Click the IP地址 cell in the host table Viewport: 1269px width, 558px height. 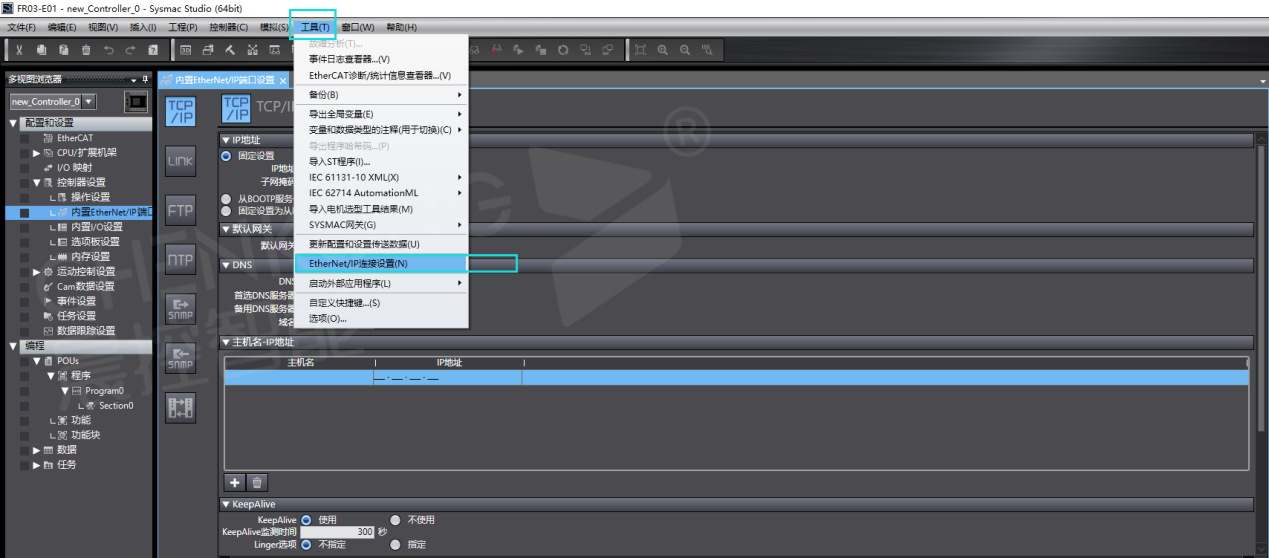[447, 378]
